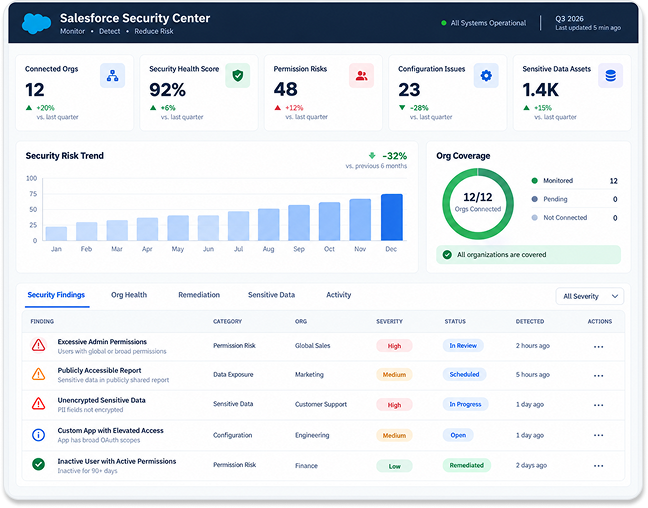Click the Finding column header
648x508 pixels.
click(42, 322)
